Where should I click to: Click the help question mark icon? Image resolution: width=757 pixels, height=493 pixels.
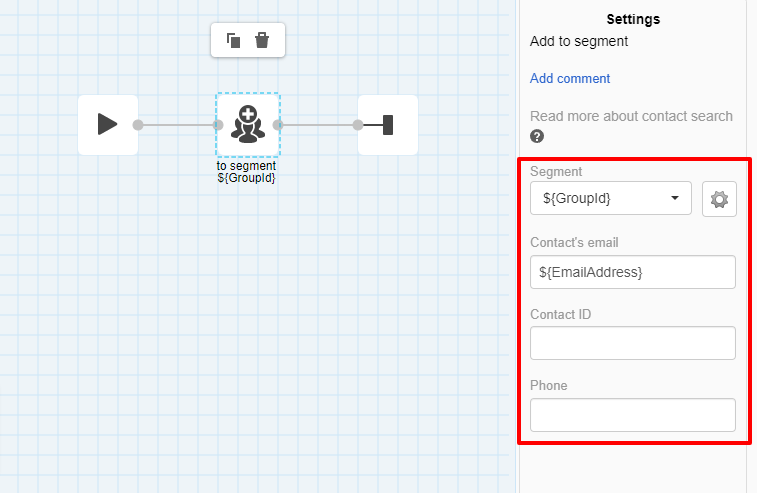click(x=537, y=136)
